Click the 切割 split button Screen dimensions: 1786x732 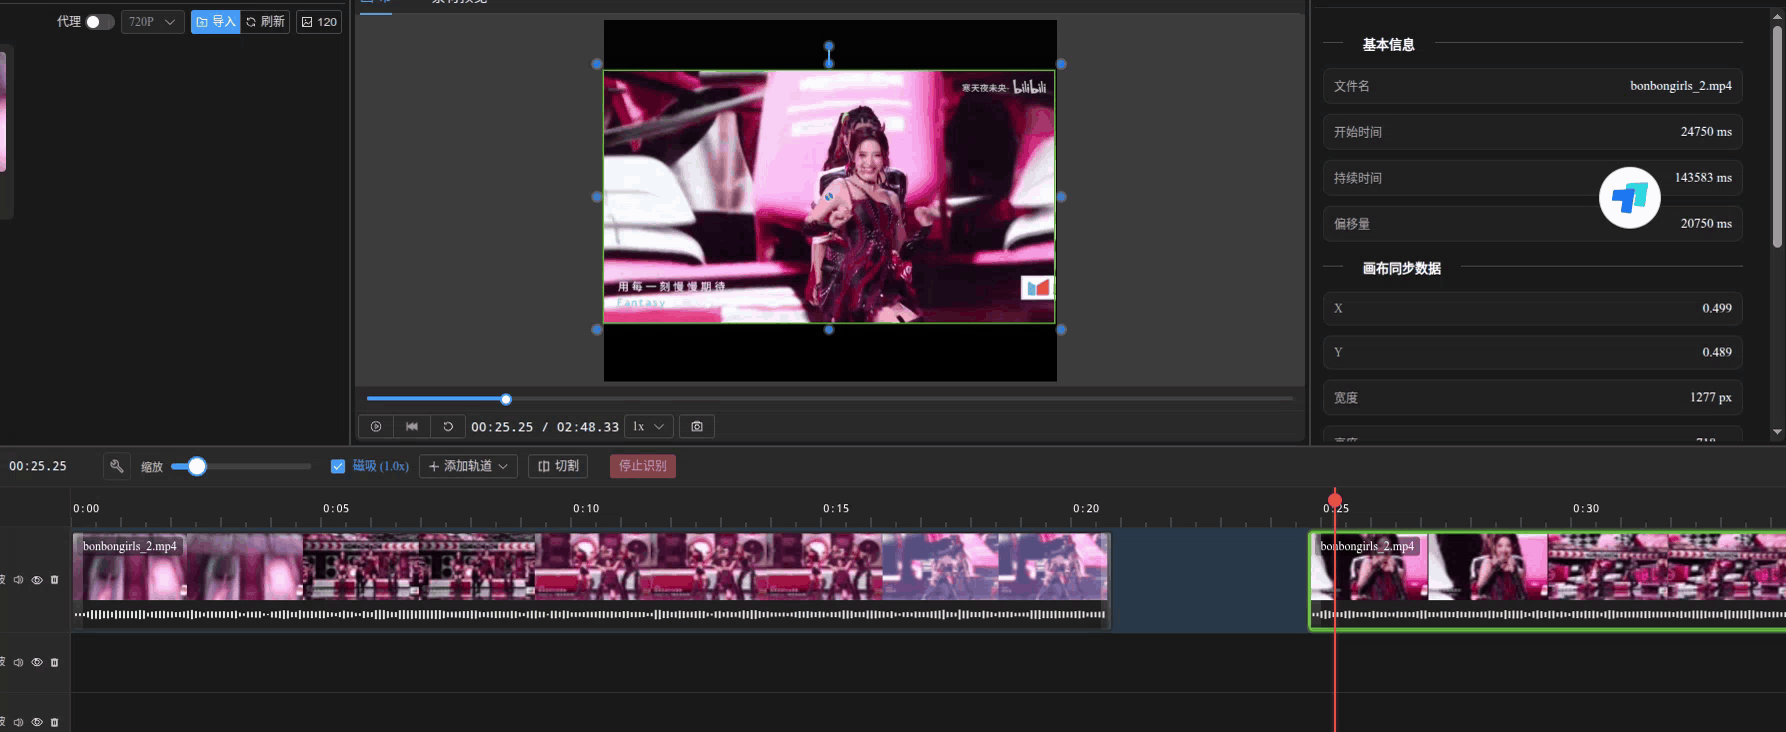(558, 466)
